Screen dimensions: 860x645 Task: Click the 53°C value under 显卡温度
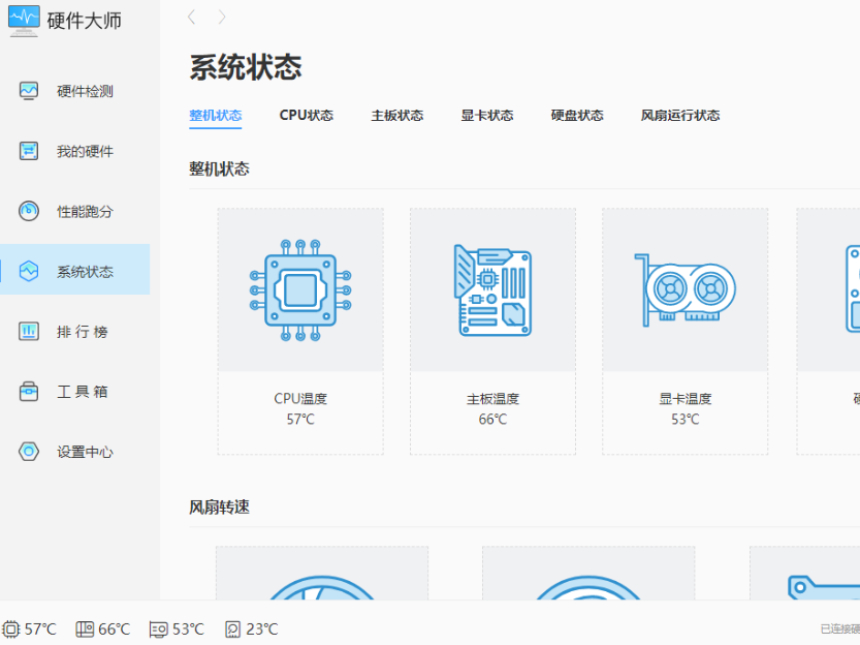[x=685, y=420]
